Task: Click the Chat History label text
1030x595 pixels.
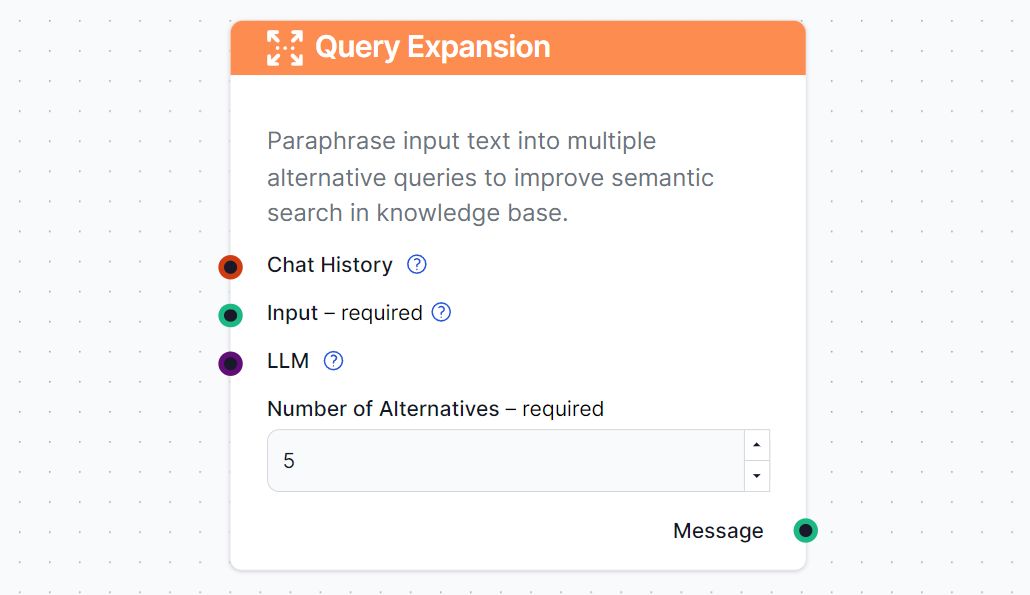Action: 329,264
